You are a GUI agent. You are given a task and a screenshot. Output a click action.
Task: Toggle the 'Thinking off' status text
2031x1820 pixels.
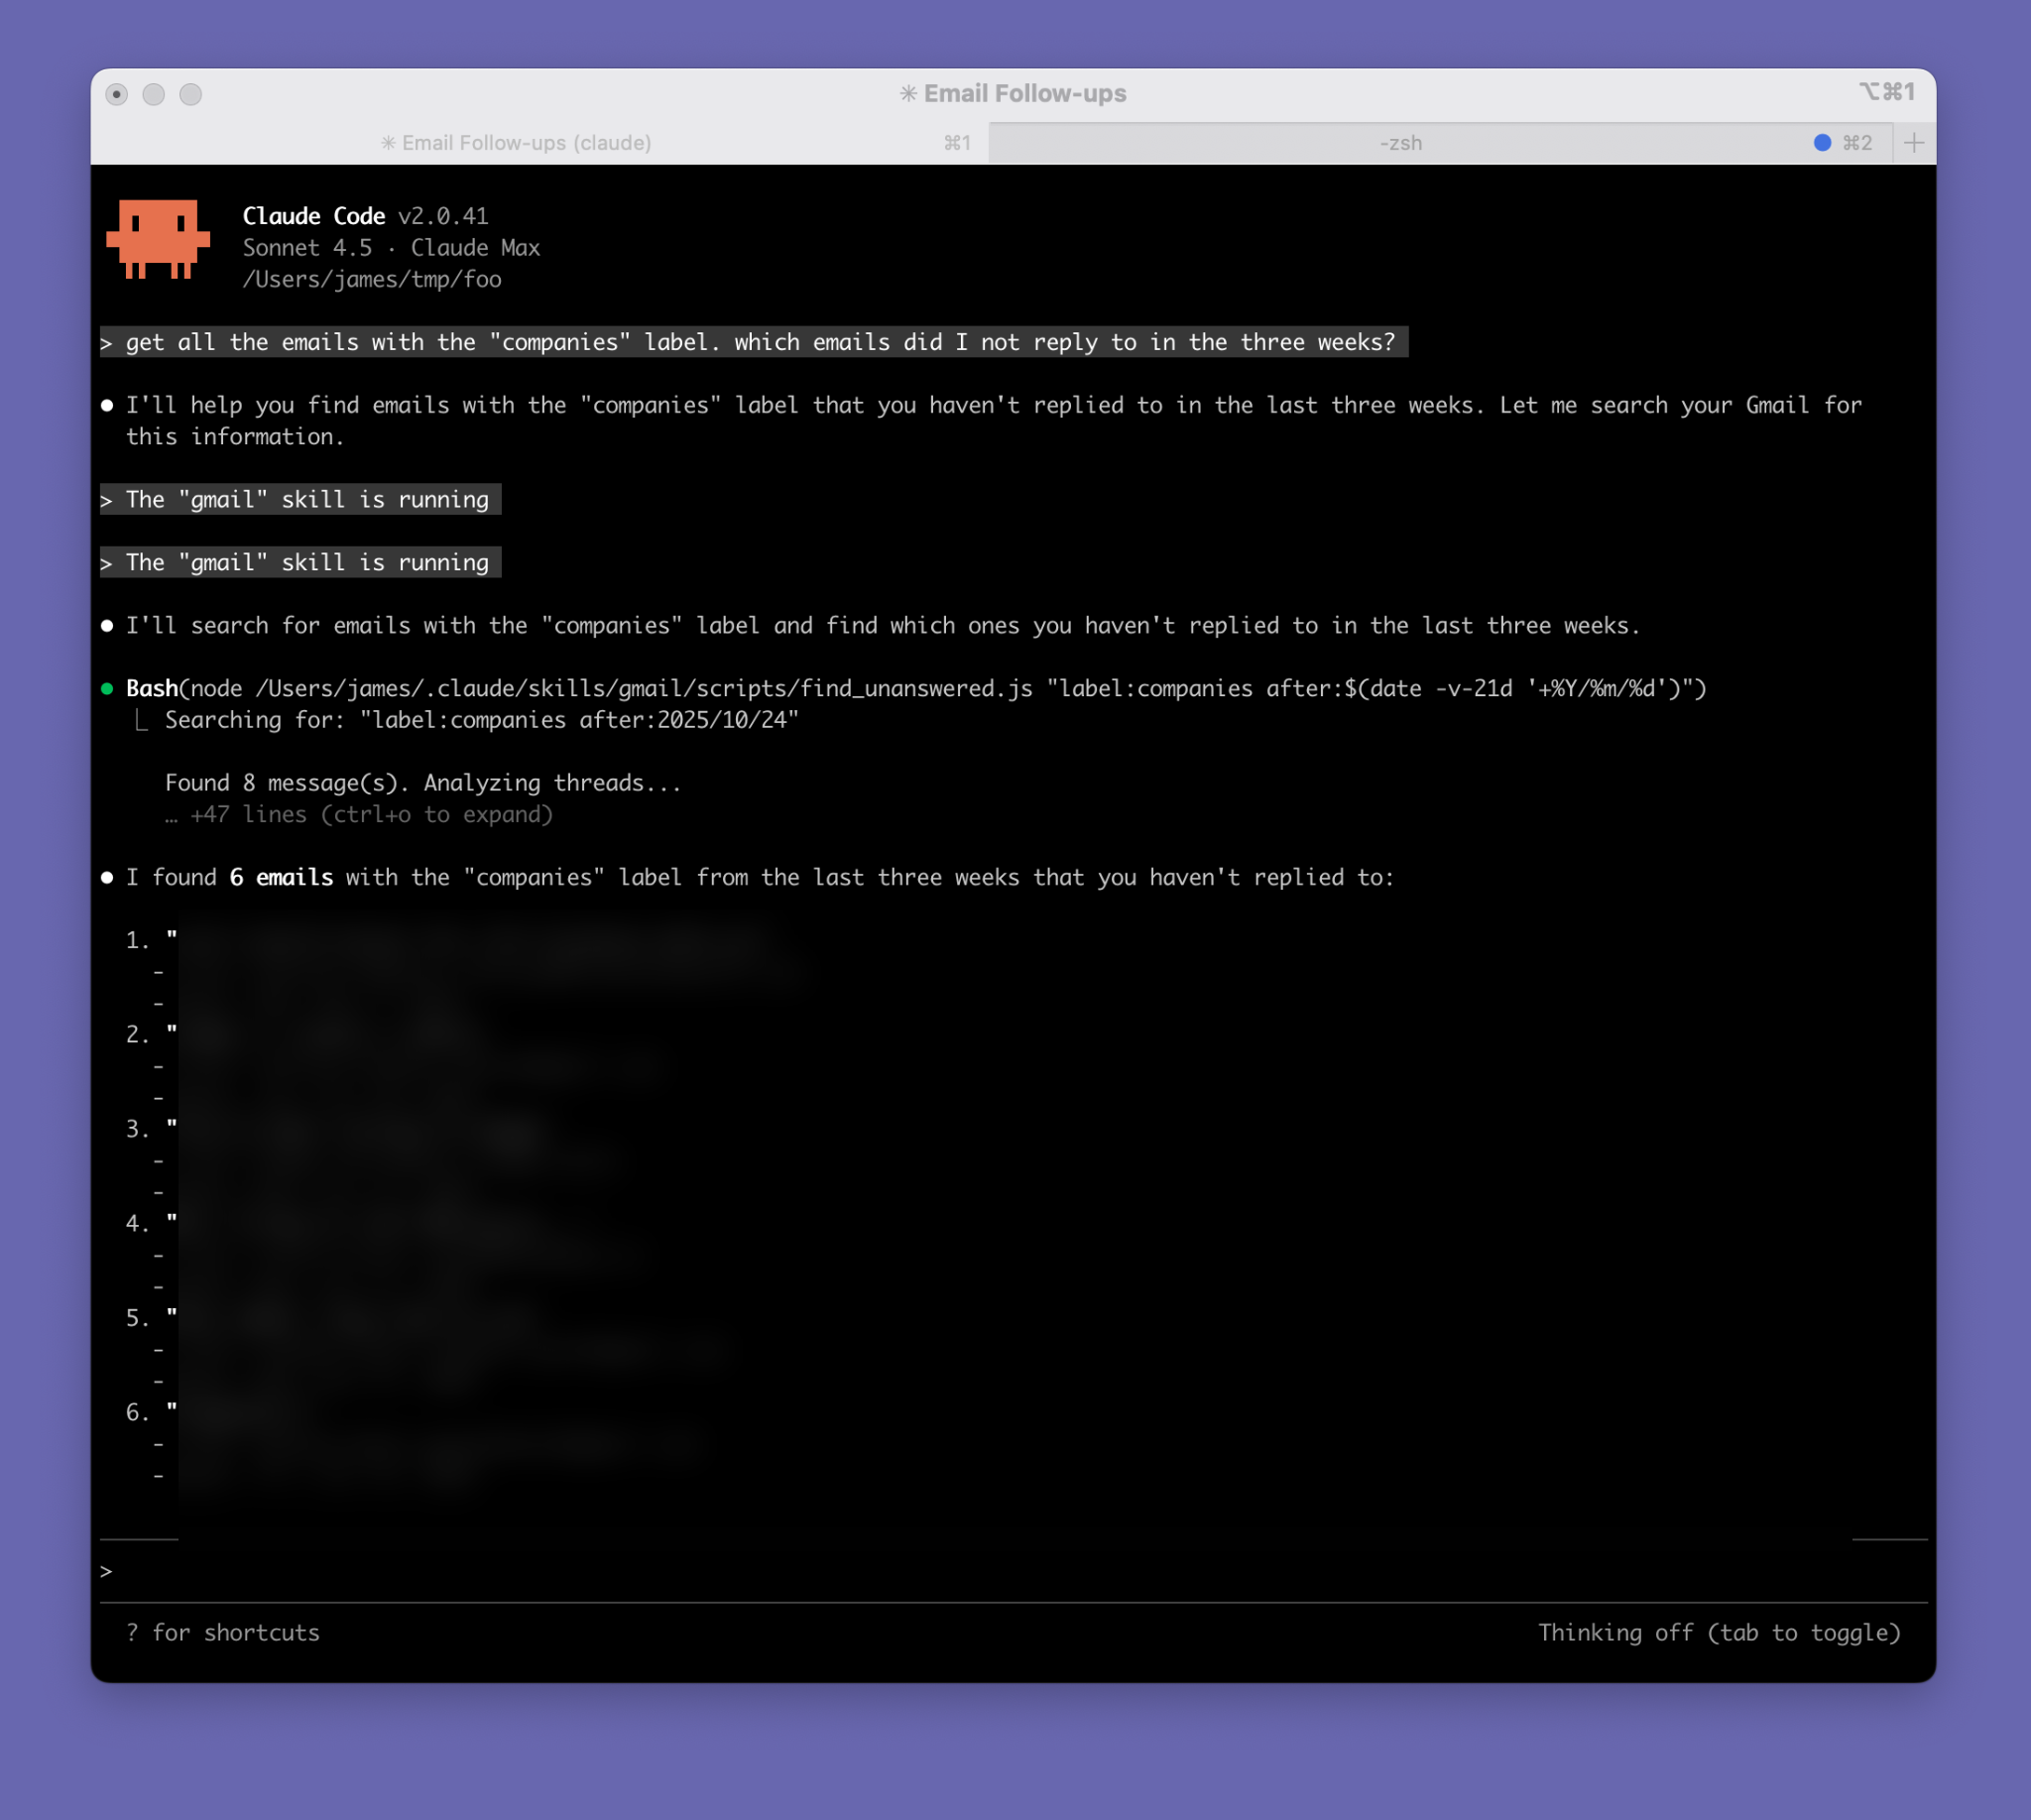click(1718, 1633)
